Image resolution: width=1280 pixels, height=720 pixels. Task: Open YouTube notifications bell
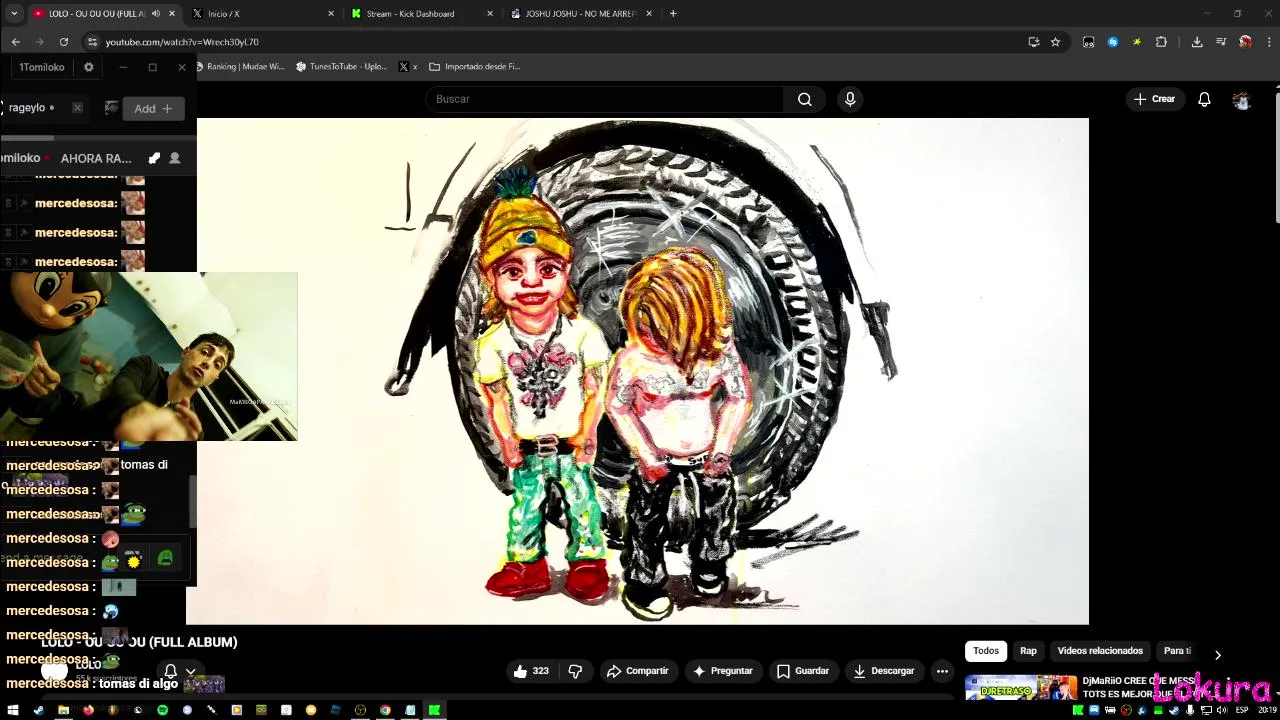pos(1204,99)
